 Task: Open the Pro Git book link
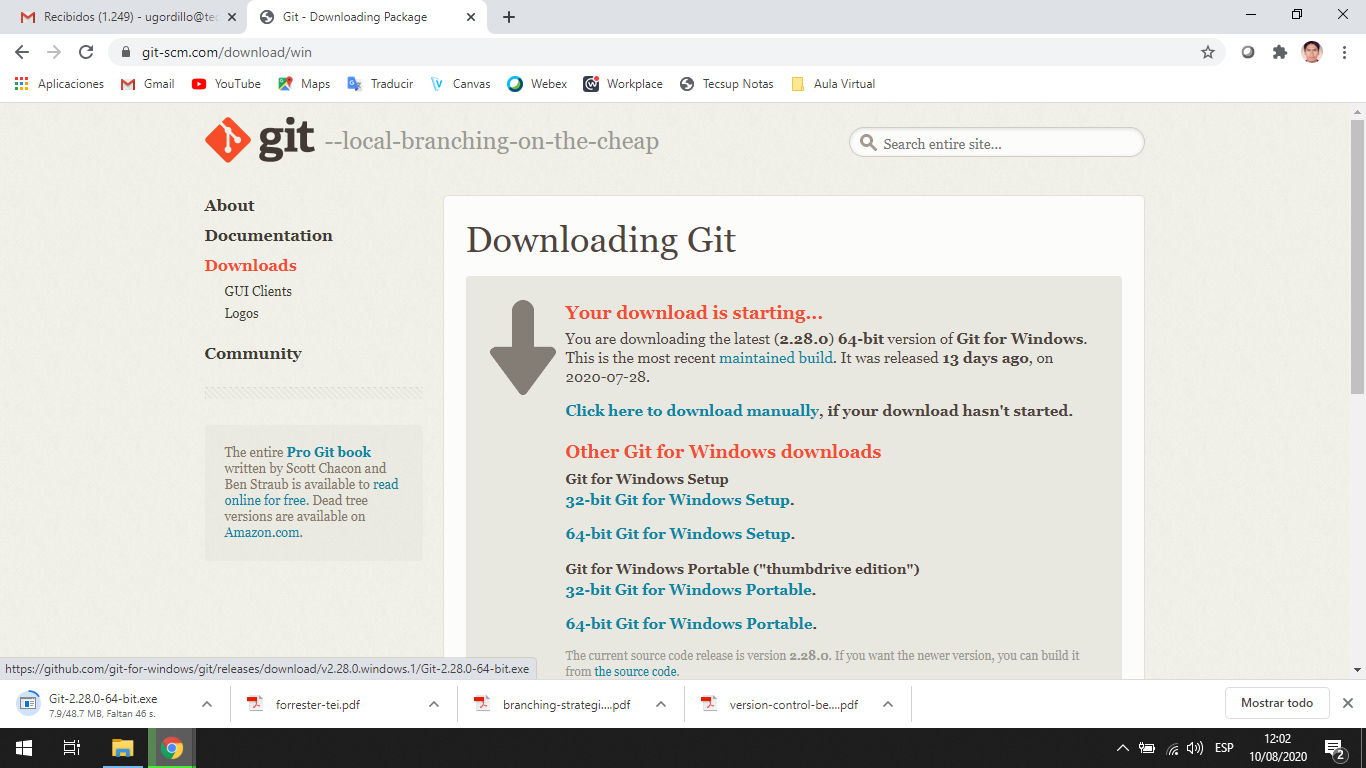coord(329,452)
